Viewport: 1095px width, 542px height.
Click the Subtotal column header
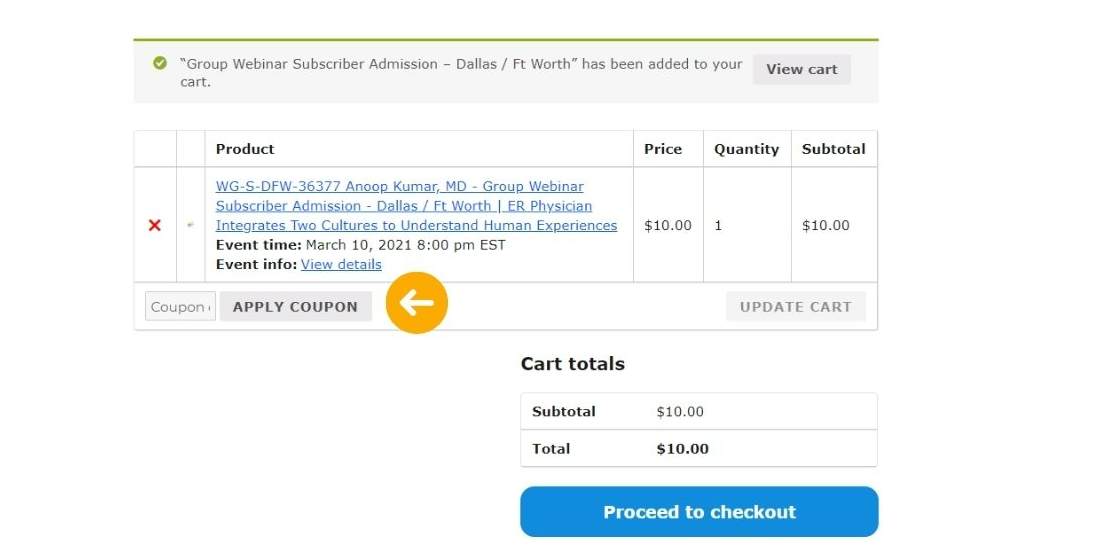(x=834, y=149)
